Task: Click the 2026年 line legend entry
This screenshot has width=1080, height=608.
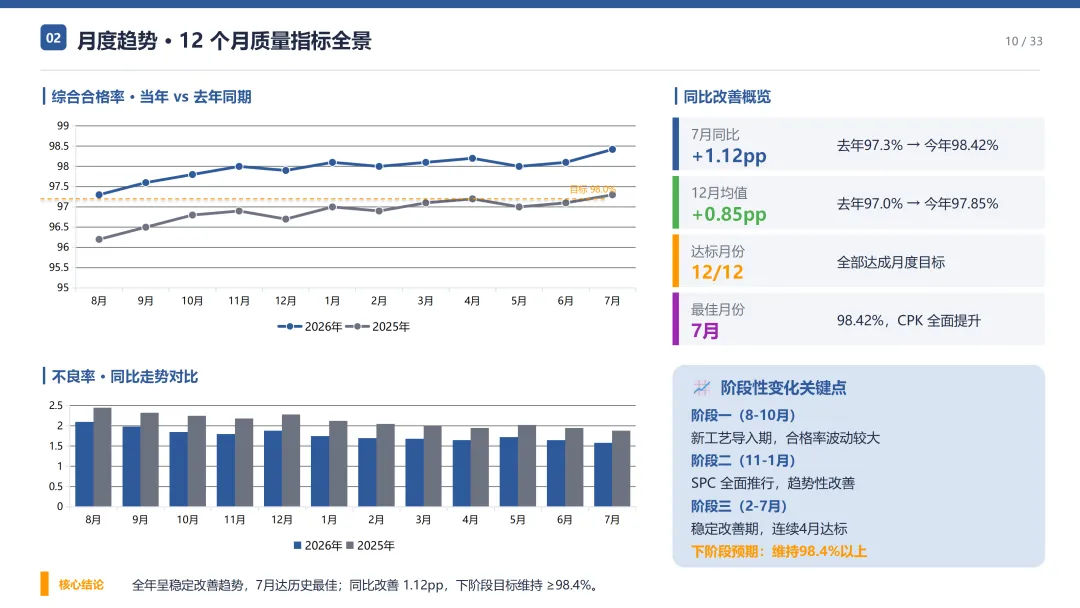Action: click(x=310, y=326)
